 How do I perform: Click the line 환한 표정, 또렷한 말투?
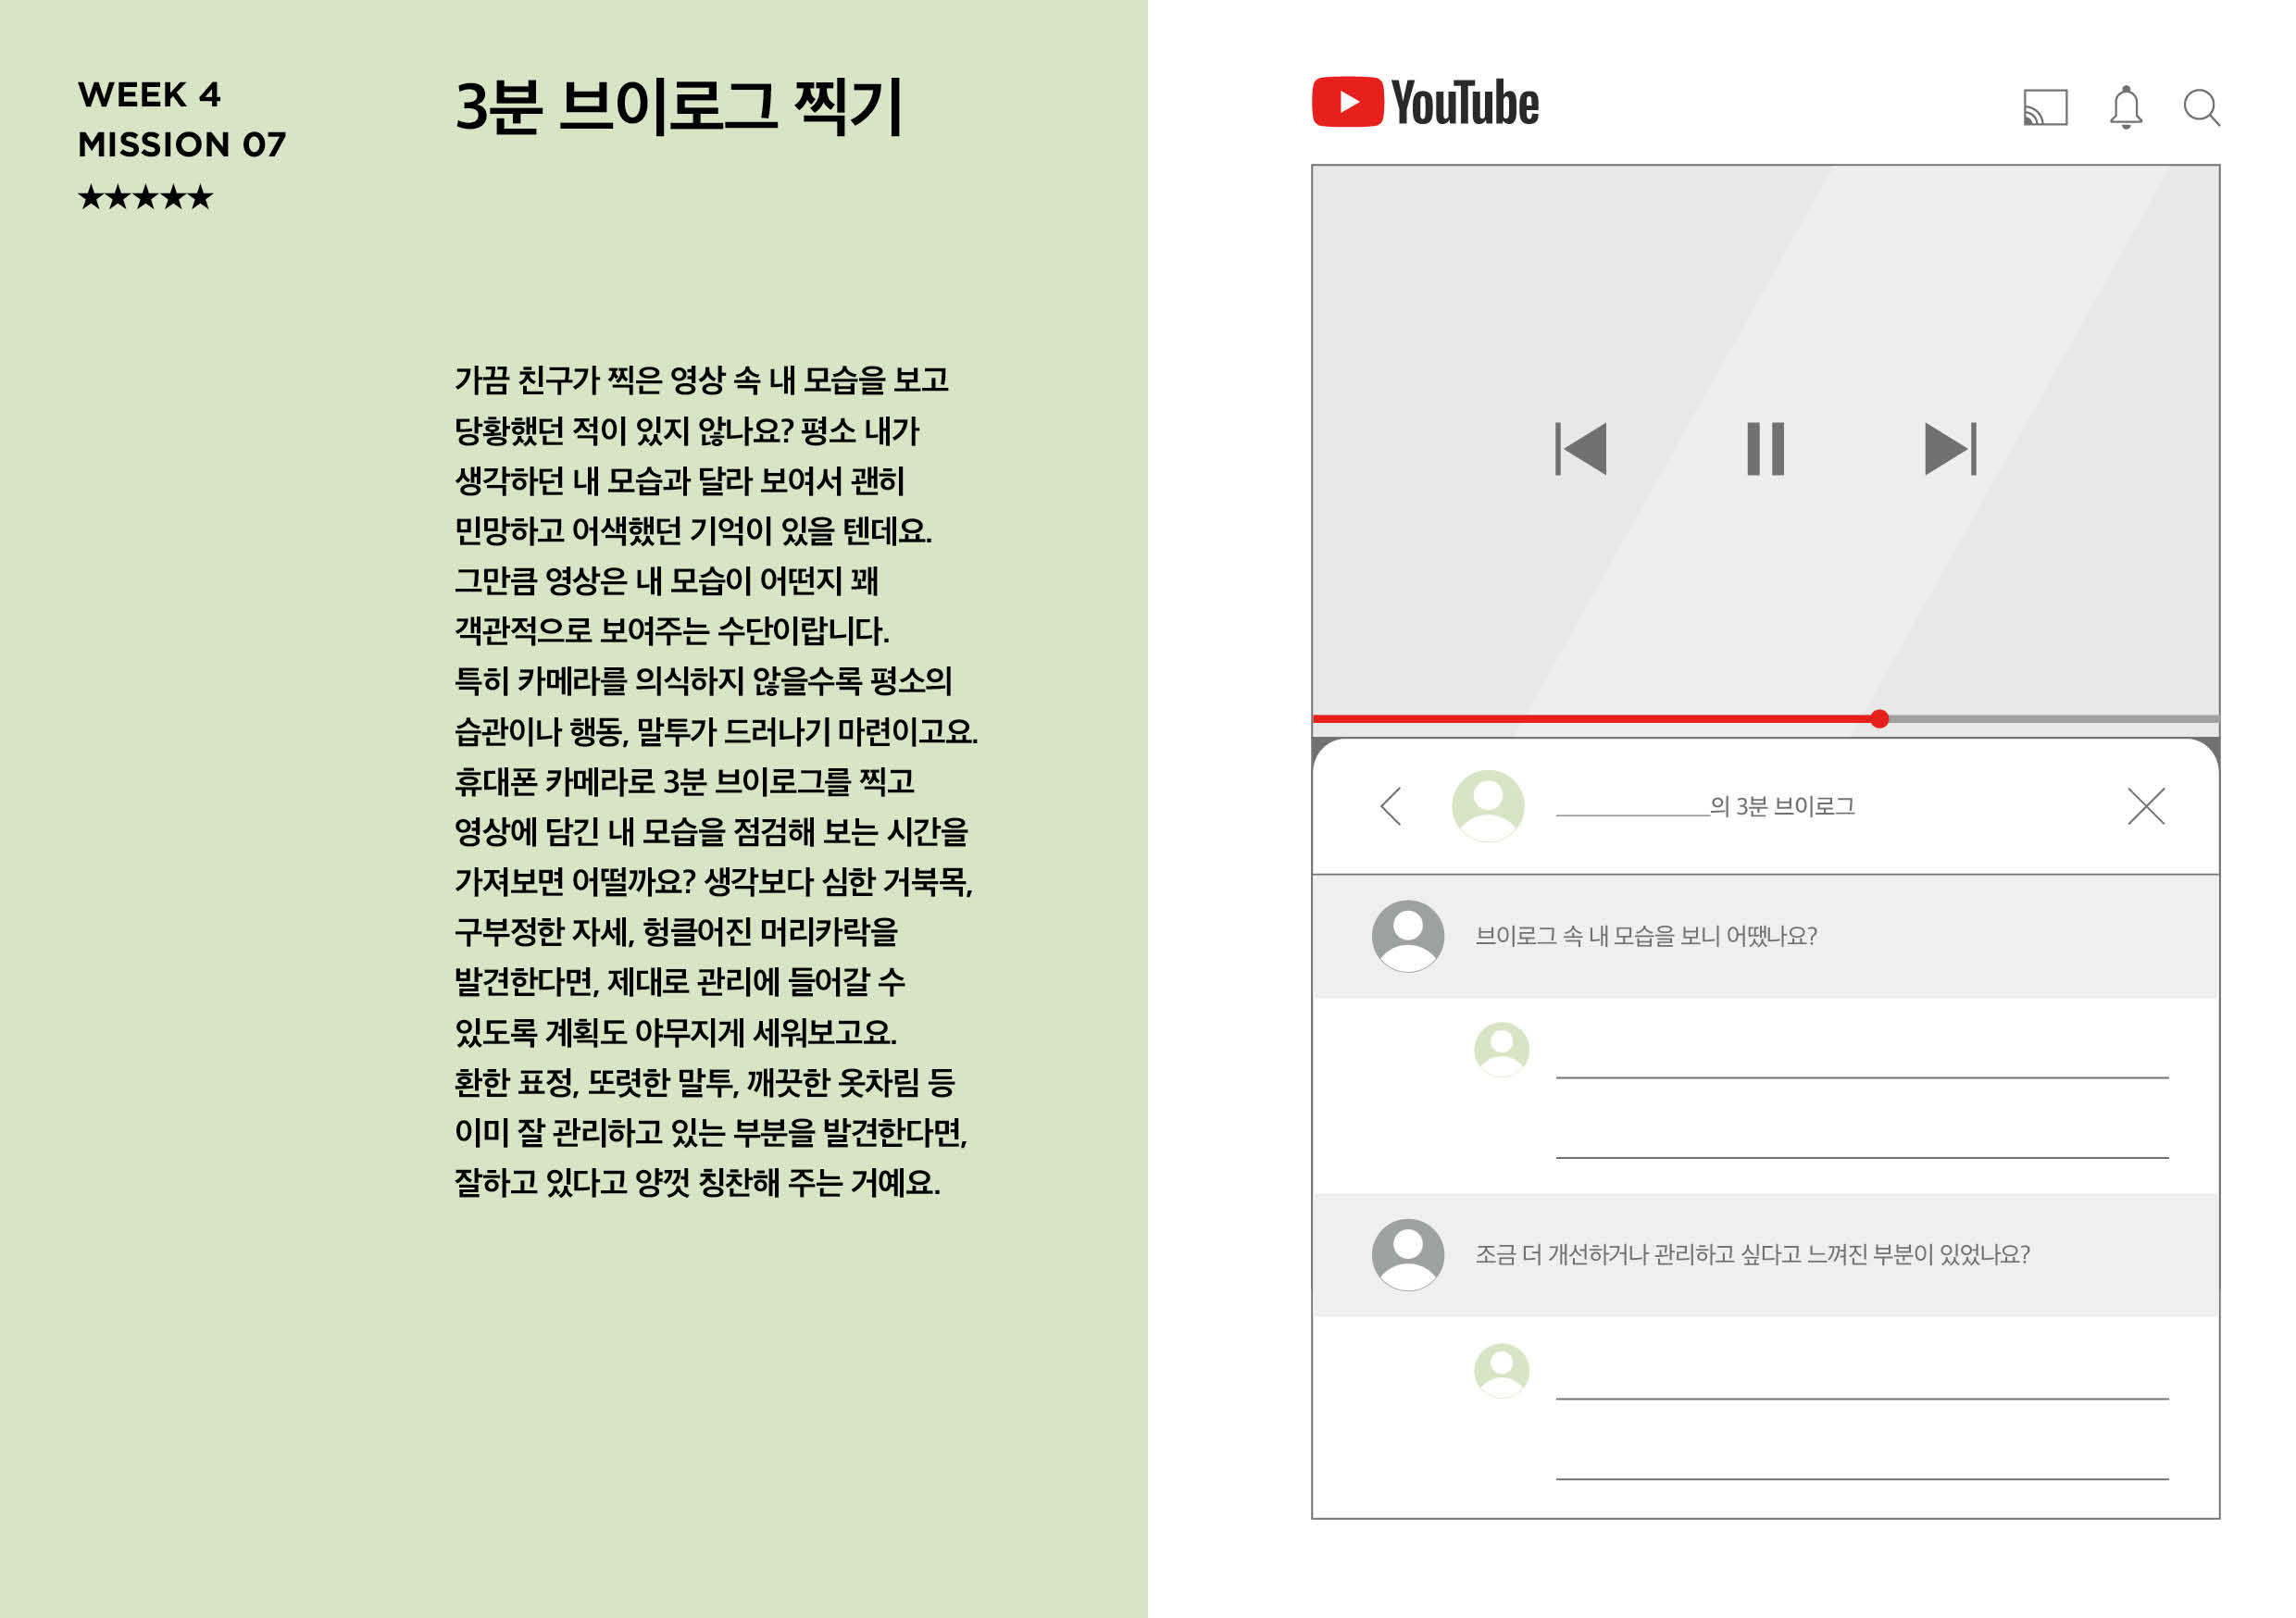(x=704, y=1083)
